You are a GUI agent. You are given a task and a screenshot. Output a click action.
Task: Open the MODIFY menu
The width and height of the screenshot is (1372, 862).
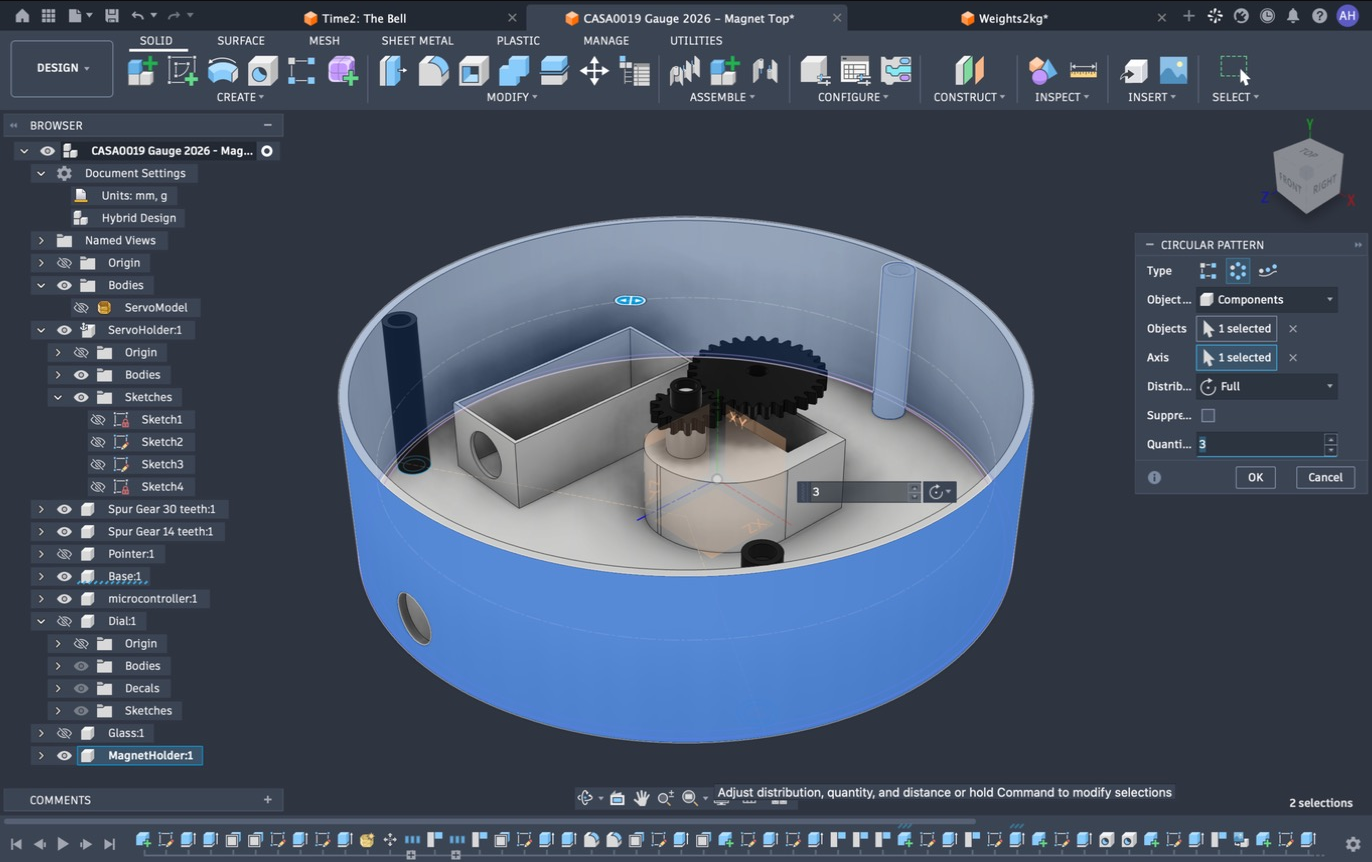512,97
